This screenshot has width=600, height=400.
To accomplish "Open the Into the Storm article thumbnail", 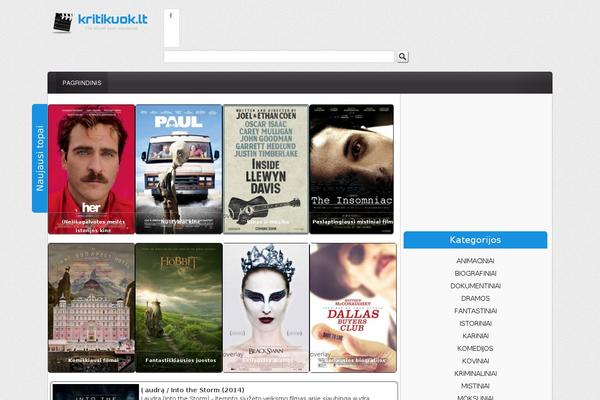I will click(96, 392).
